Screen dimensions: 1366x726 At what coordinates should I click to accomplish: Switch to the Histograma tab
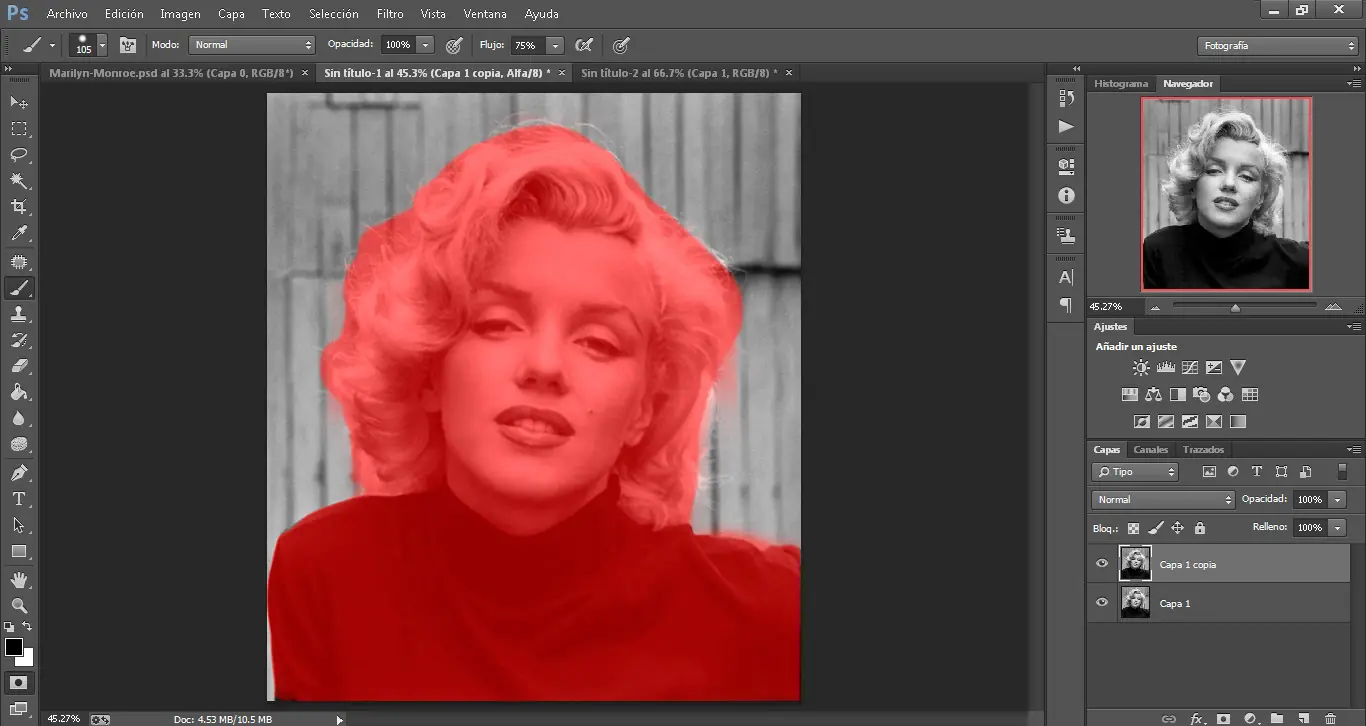pos(1121,84)
